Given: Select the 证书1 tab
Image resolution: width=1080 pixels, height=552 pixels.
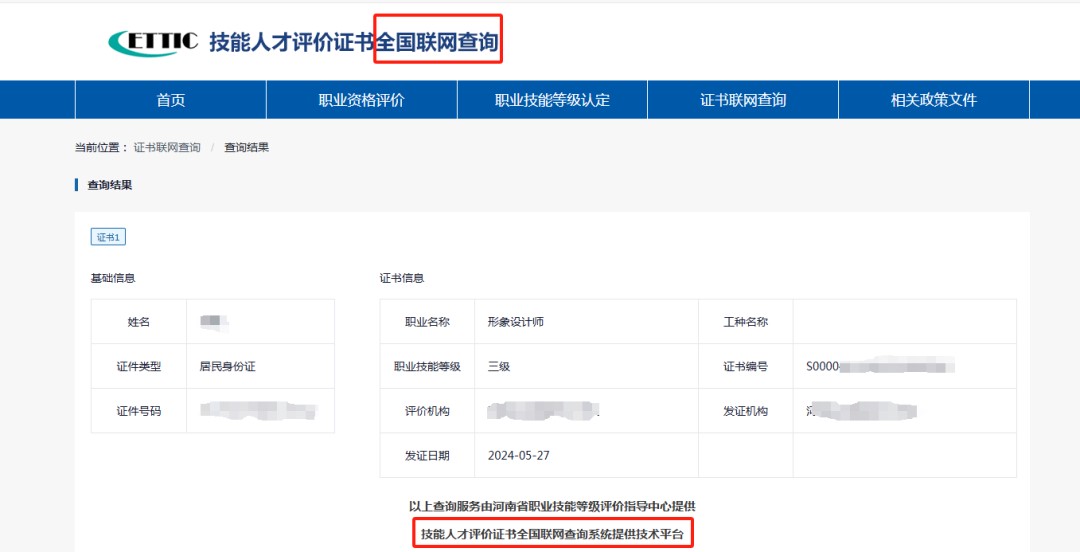Looking at the screenshot, I should tap(108, 237).
